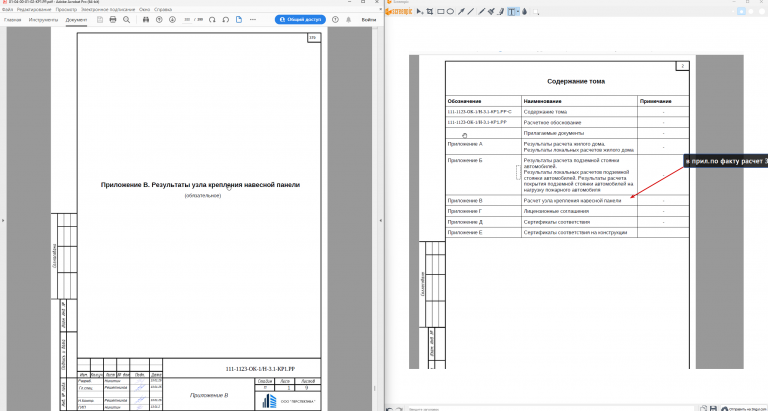Select the rectangle shape tool in Screenpic

tap(440, 12)
